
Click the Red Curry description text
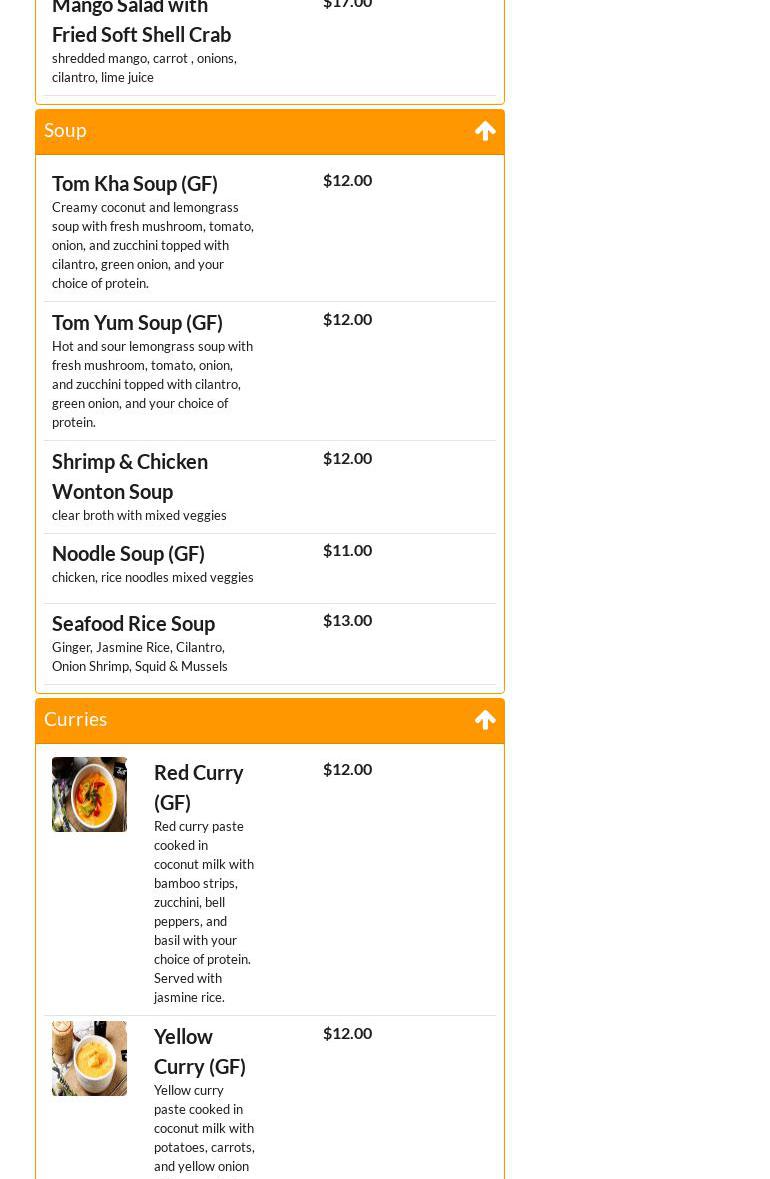tap(203, 911)
